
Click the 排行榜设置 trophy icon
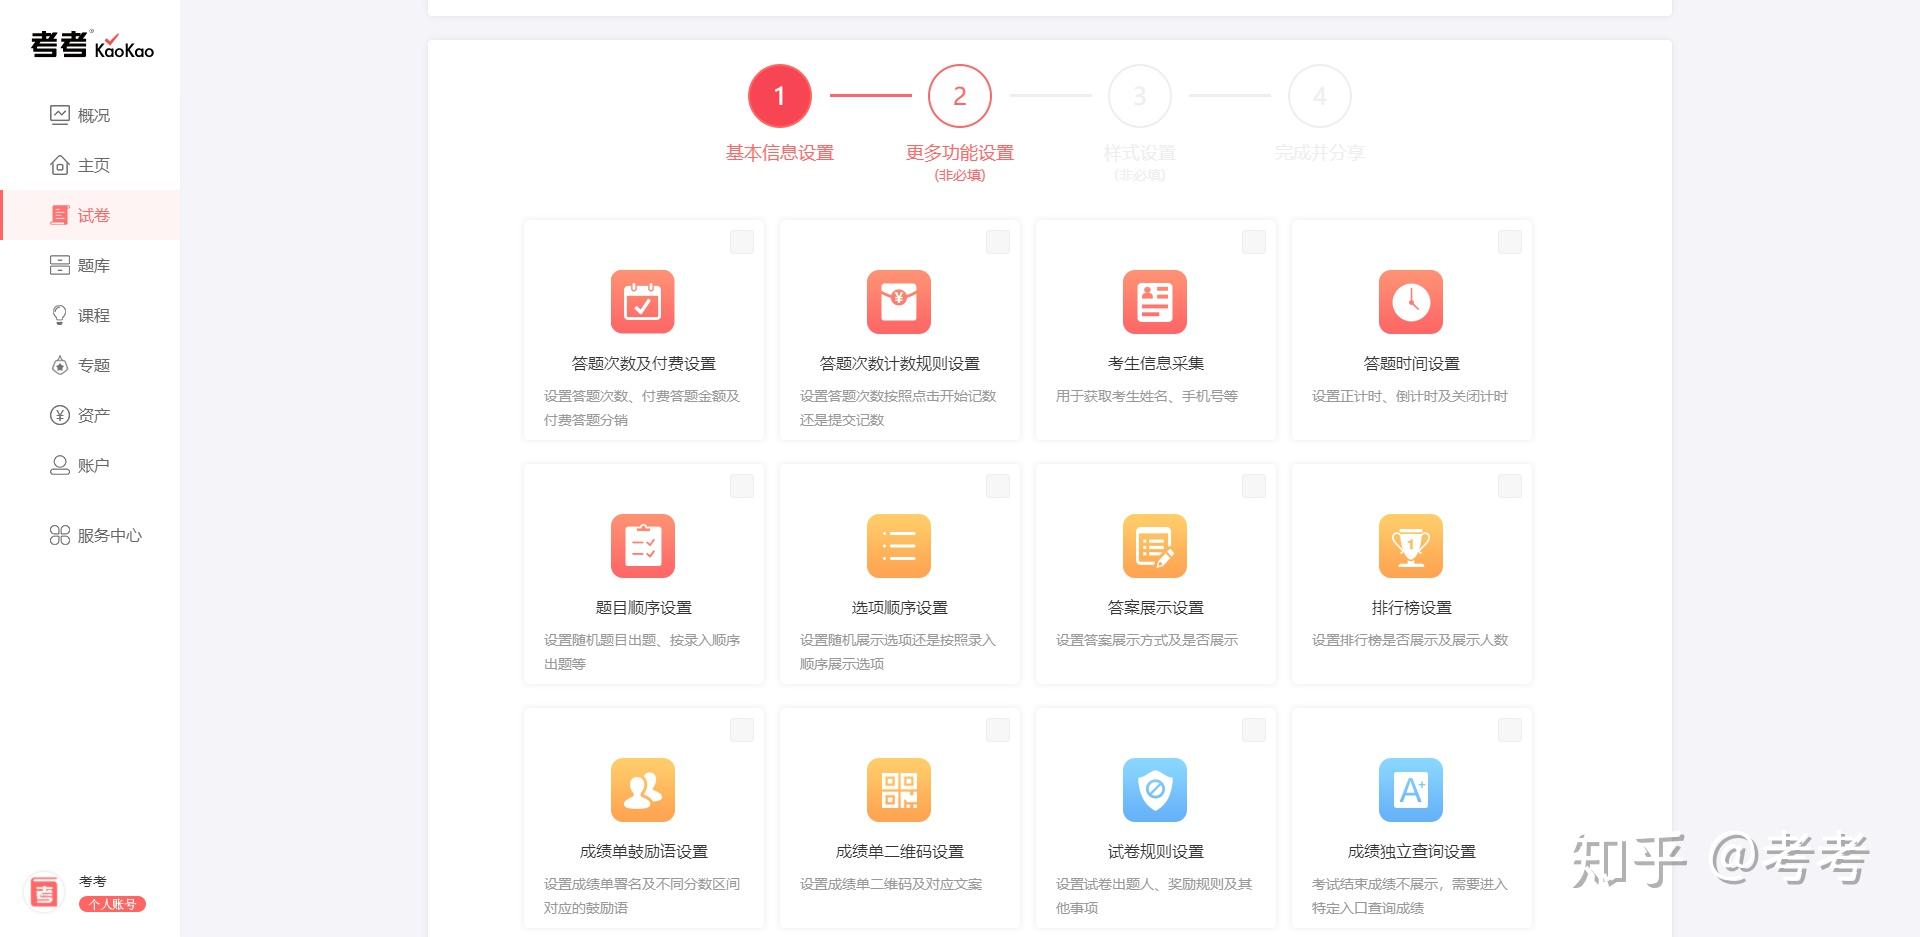(1411, 546)
